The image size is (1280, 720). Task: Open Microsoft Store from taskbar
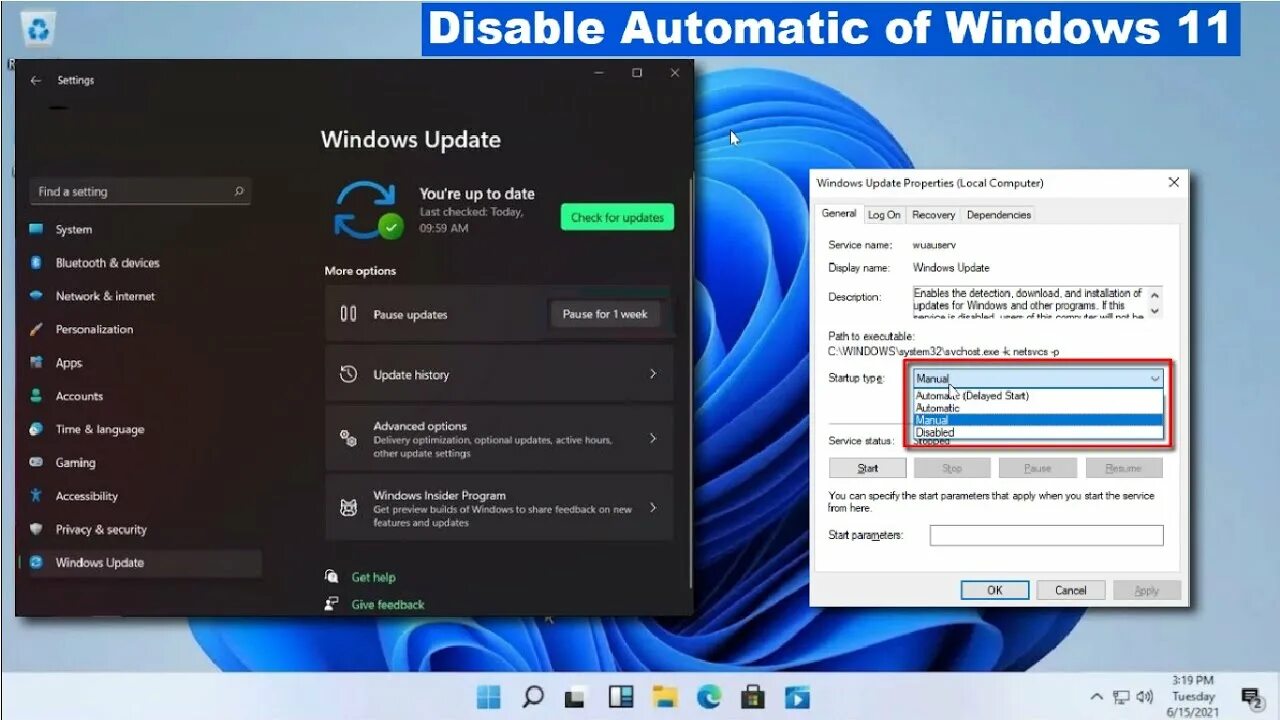tap(753, 697)
